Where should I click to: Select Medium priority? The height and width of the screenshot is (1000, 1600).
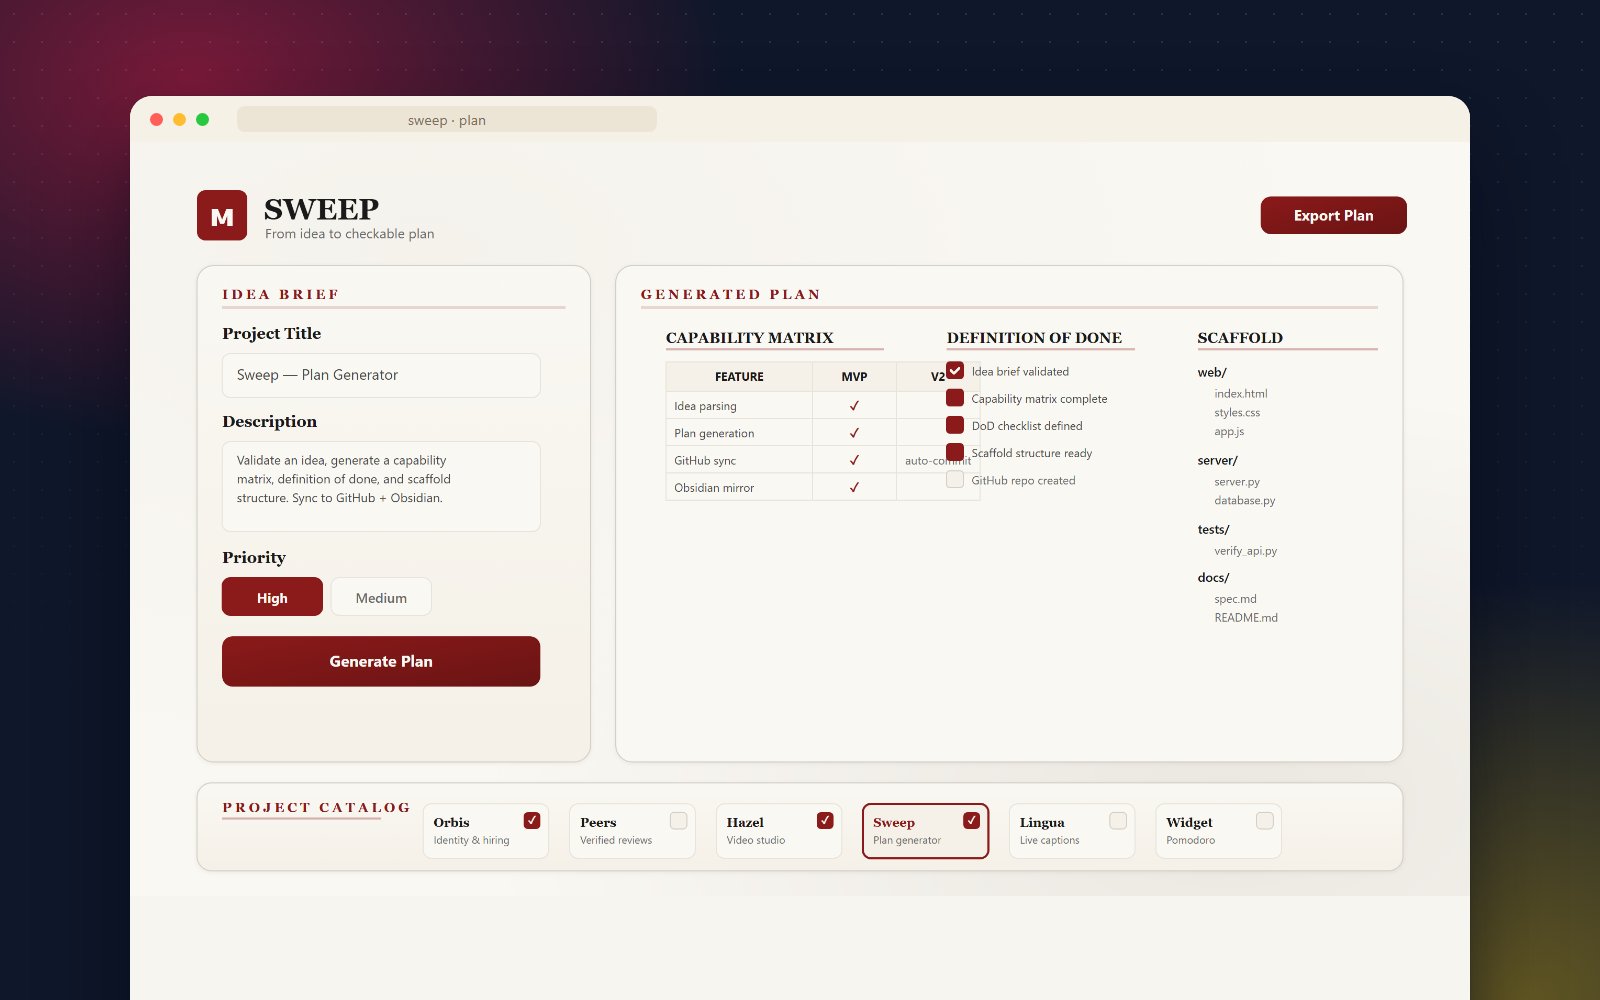[381, 597]
